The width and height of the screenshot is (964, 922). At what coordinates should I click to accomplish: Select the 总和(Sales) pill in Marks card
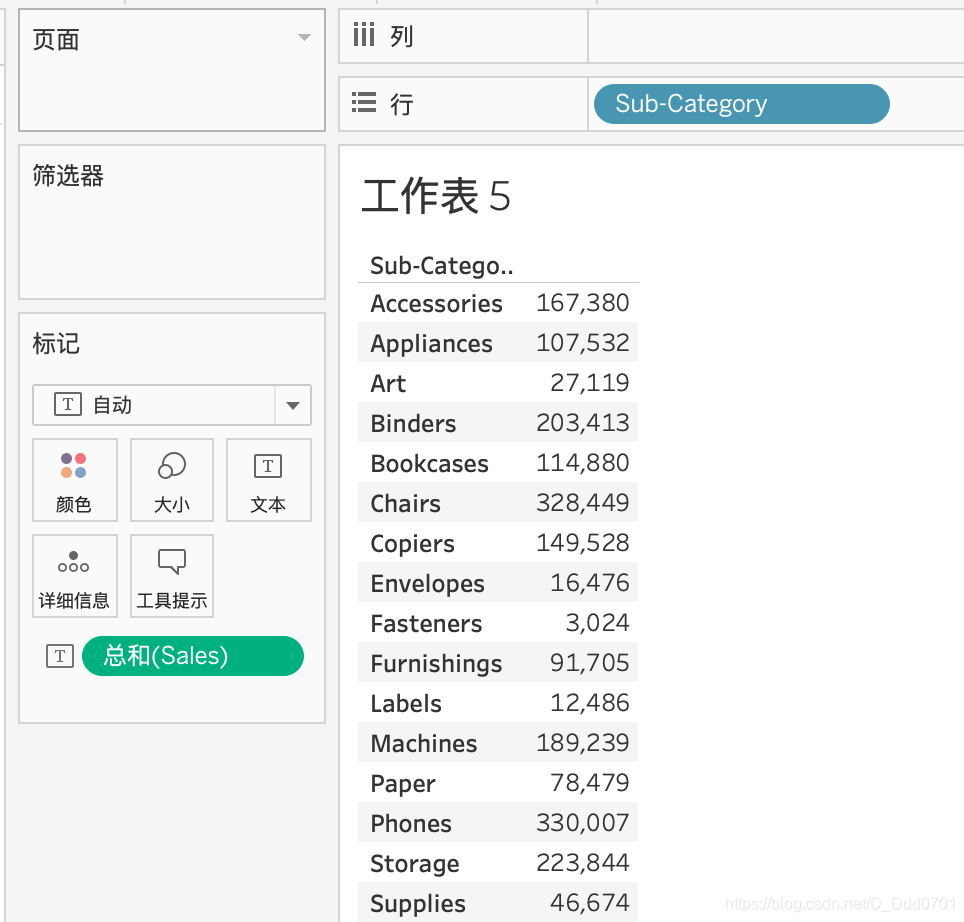pyautogui.click(x=192, y=656)
